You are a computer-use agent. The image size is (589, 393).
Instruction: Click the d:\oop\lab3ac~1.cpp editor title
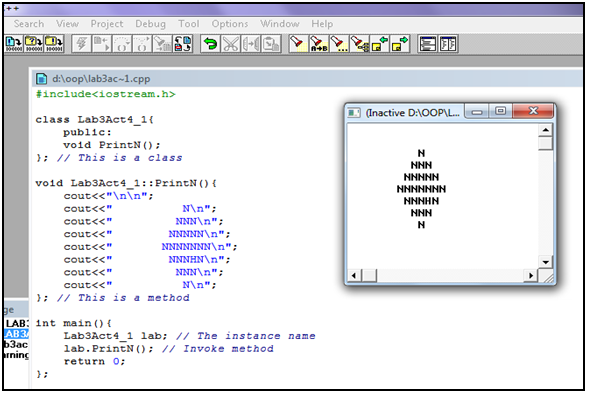(101, 79)
